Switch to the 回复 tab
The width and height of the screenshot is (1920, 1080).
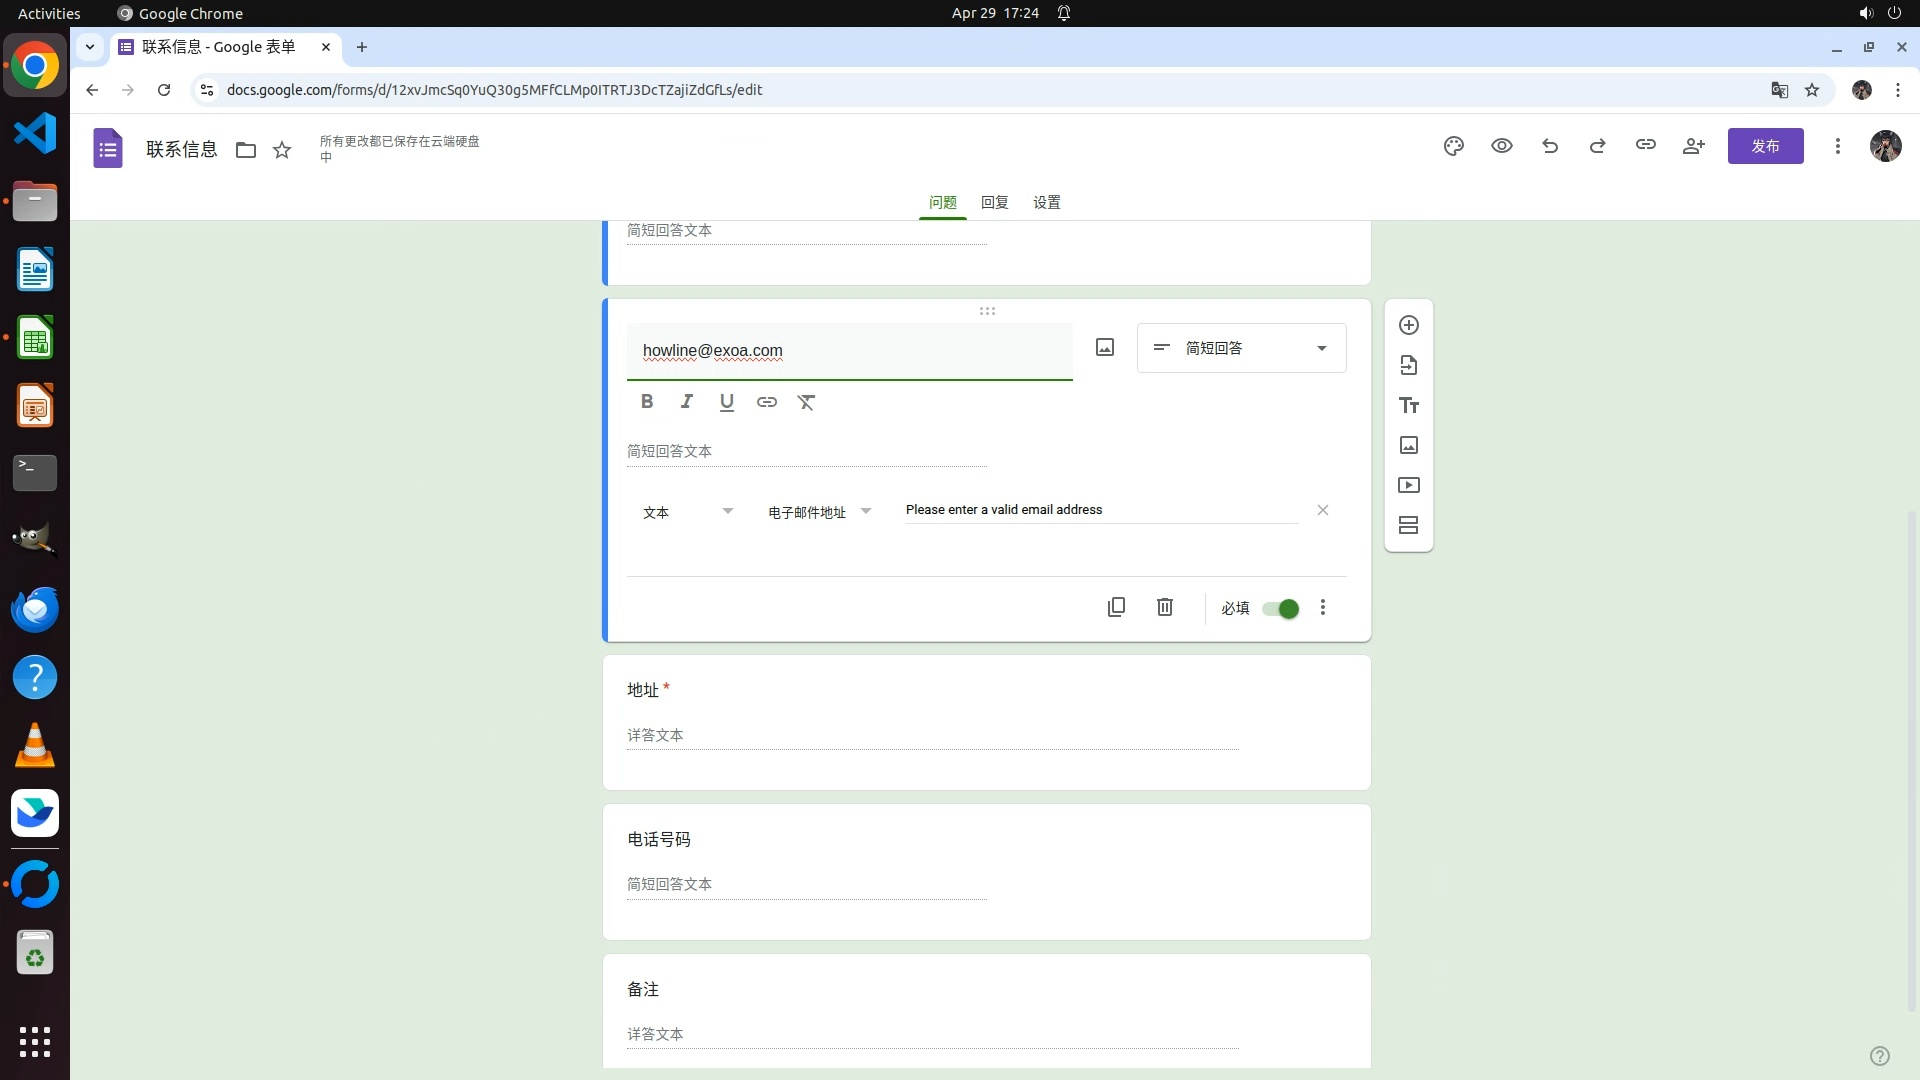pyautogui.click(x=994, y=202)
